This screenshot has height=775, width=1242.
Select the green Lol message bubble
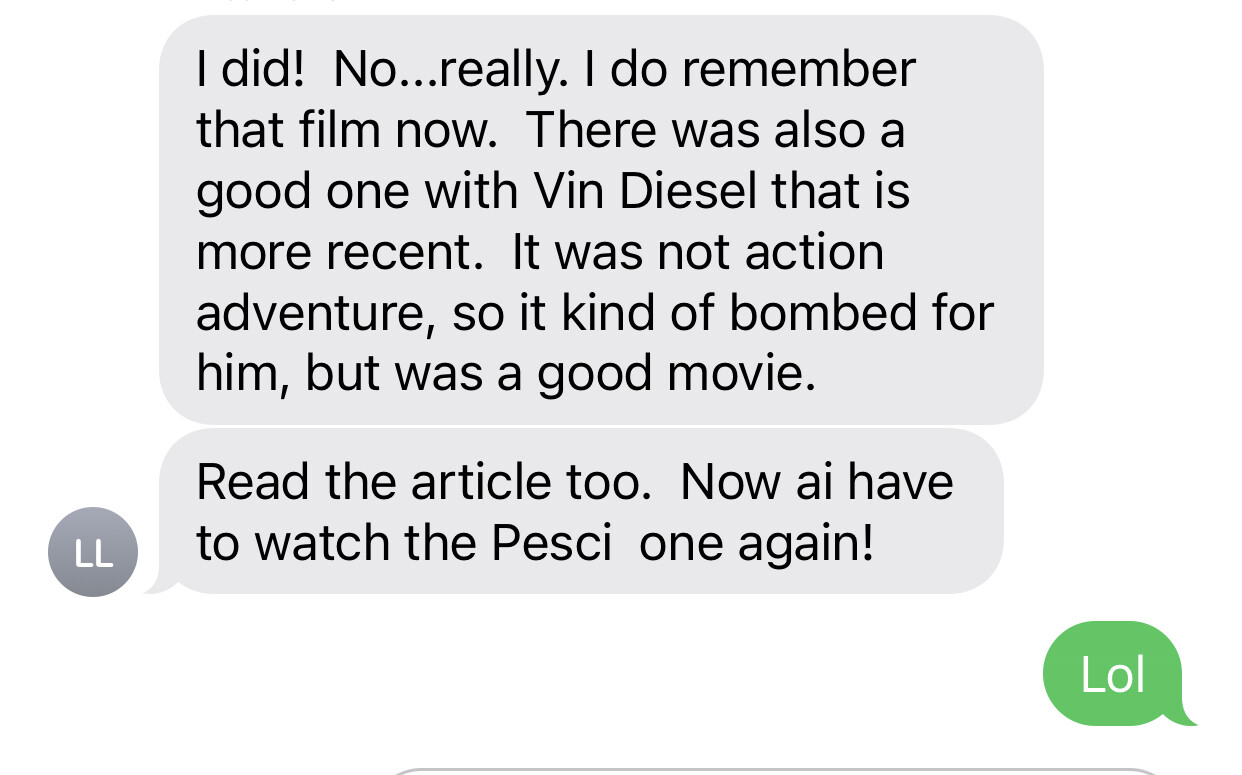(1112, 674)
